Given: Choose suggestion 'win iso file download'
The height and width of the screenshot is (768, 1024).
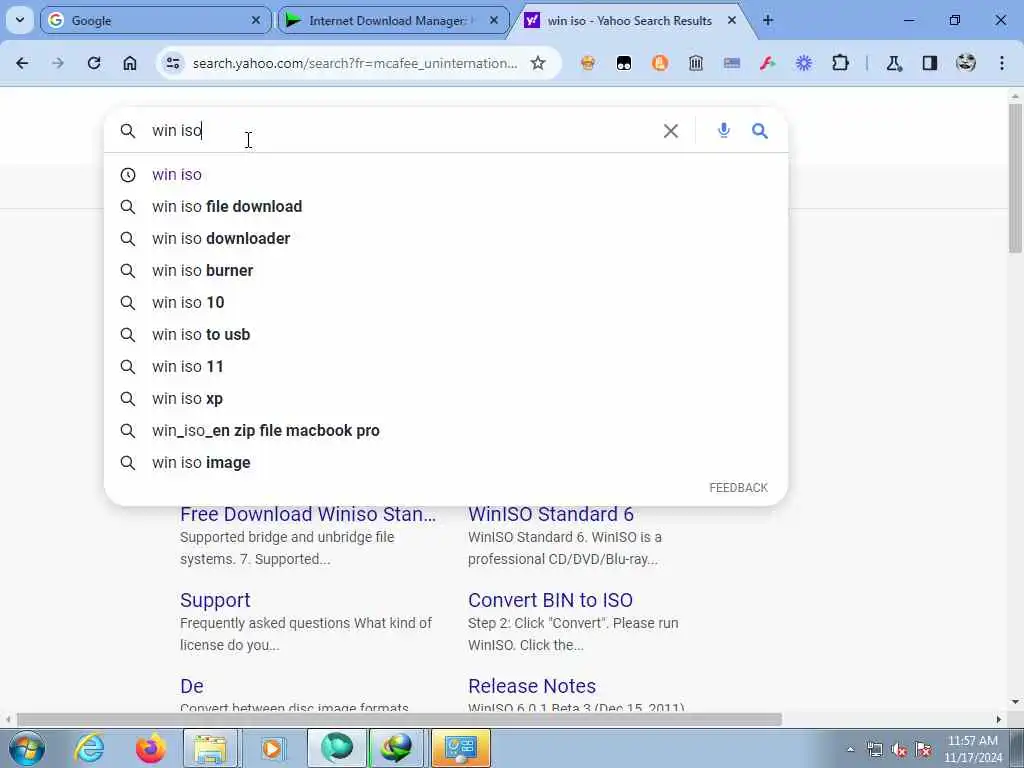Looking at the screenshot, I should [446, 206].
